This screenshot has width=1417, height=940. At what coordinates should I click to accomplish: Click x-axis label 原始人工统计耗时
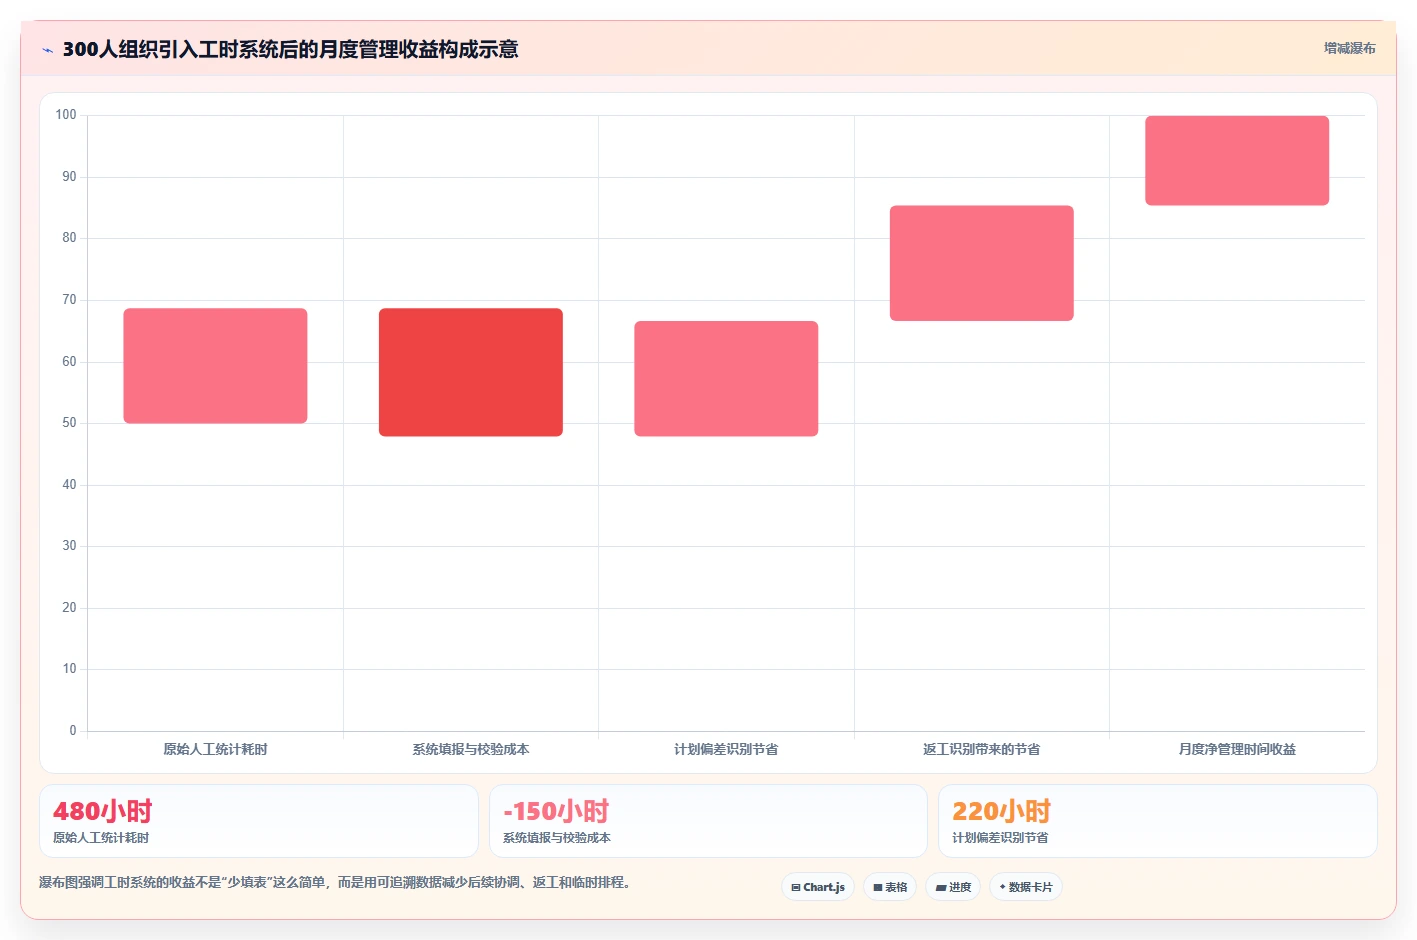215,749
